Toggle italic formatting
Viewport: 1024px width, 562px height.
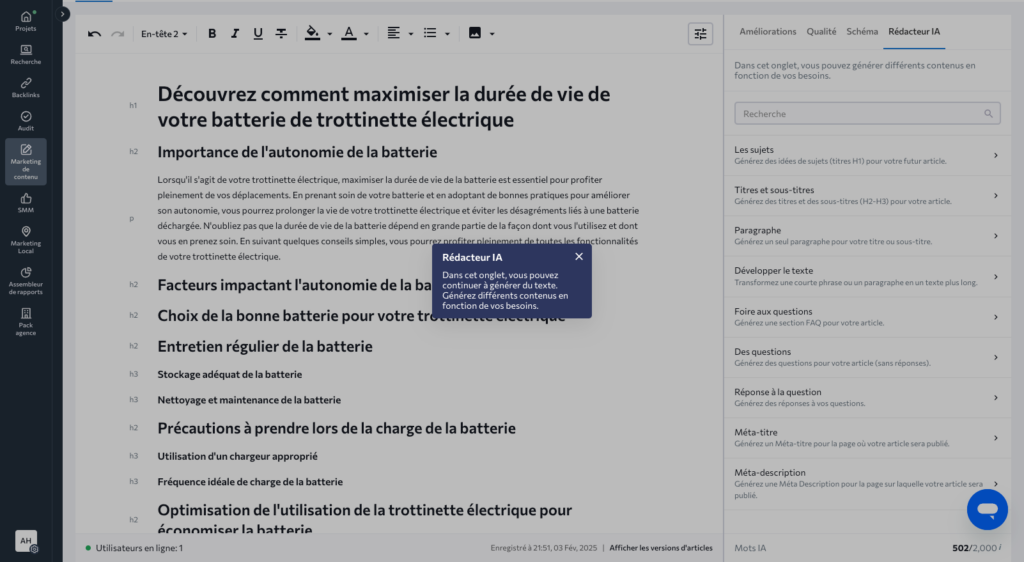234,34
